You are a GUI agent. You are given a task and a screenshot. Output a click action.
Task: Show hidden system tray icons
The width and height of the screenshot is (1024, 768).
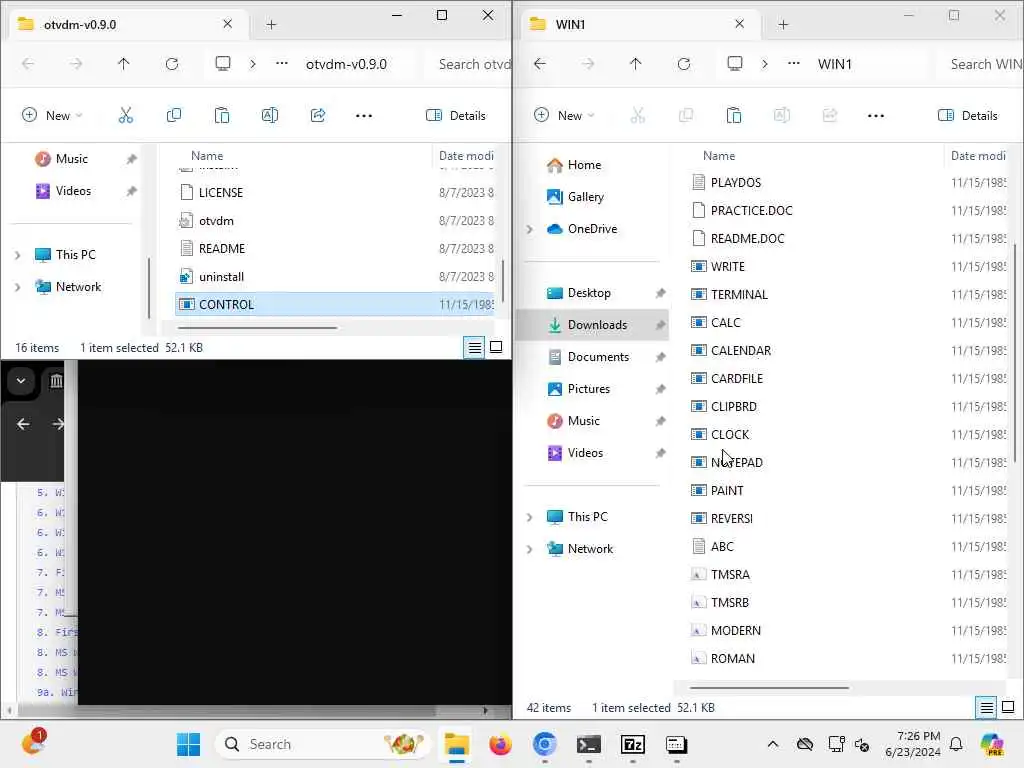773,744
